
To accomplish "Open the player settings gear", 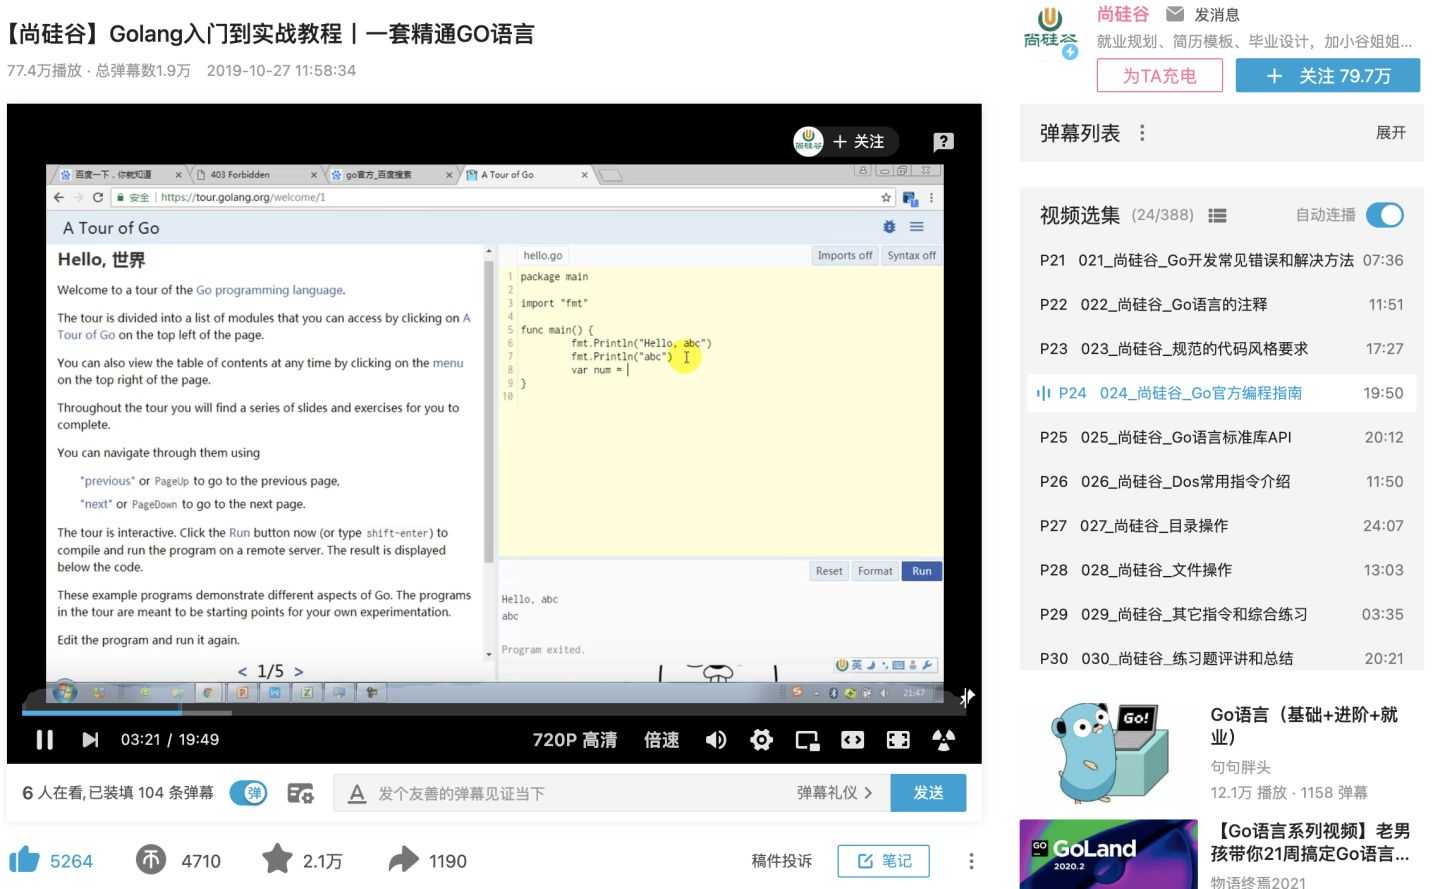I will 761,740.
